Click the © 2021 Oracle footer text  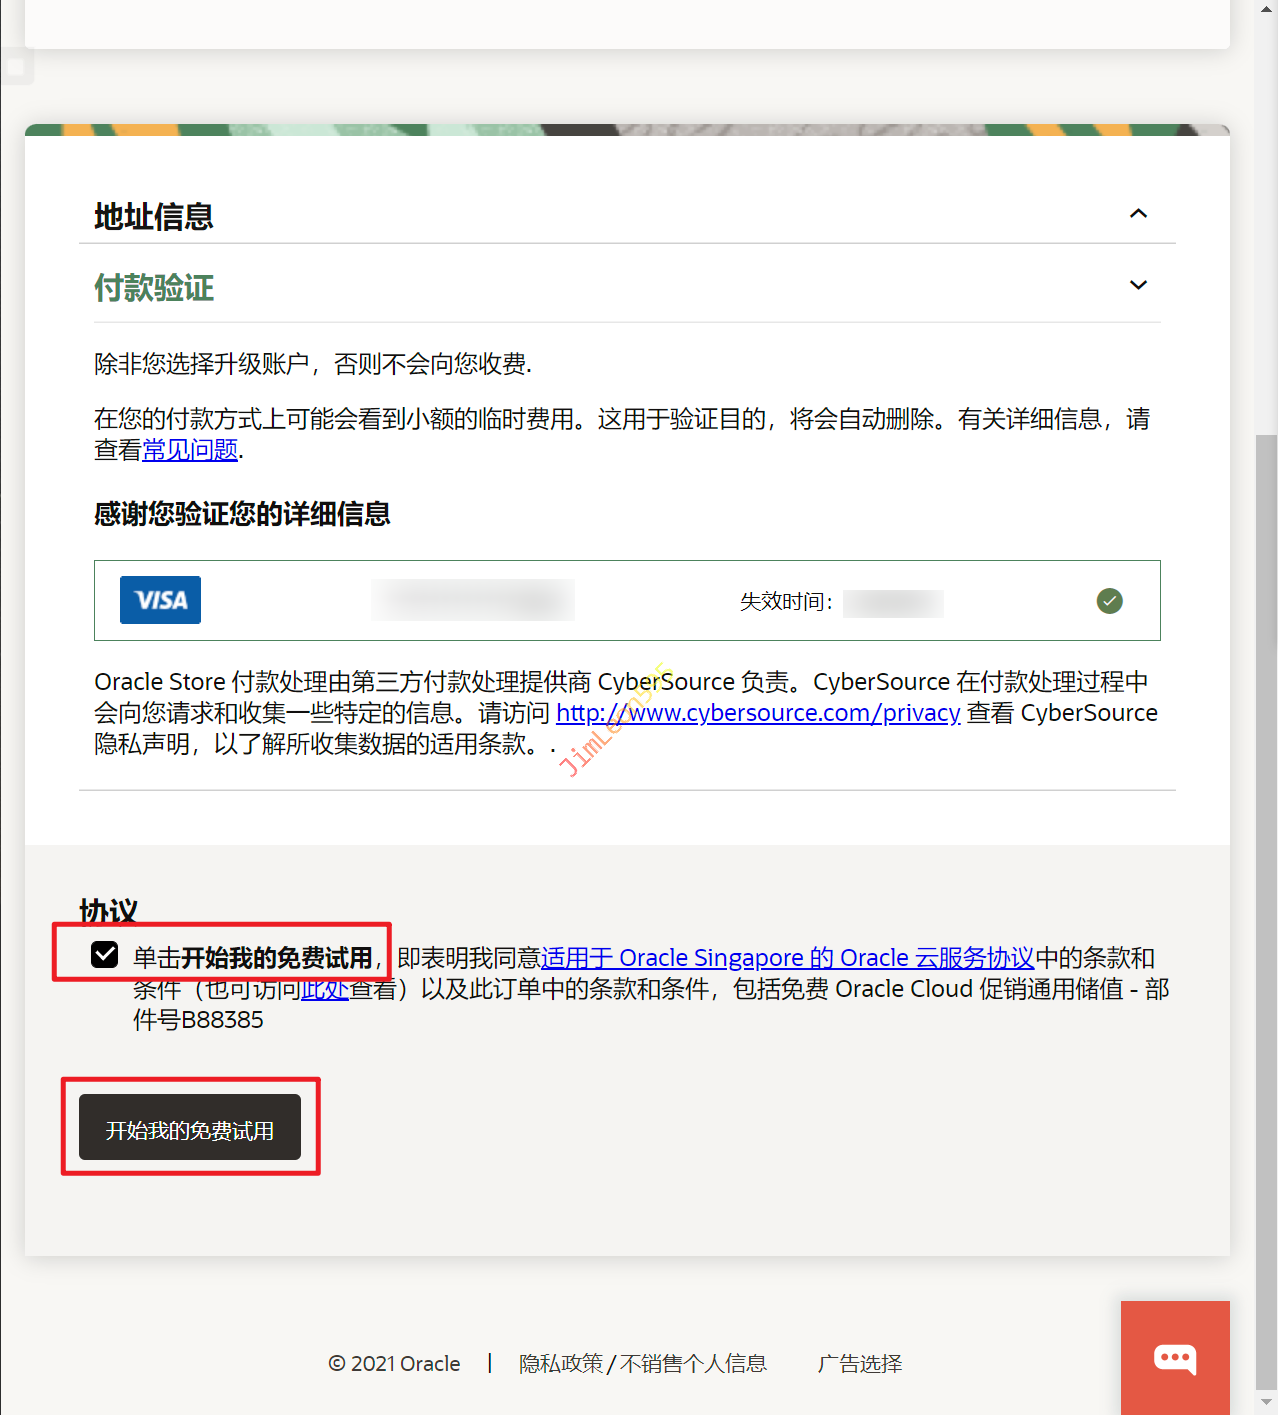tap(394, 1364)
